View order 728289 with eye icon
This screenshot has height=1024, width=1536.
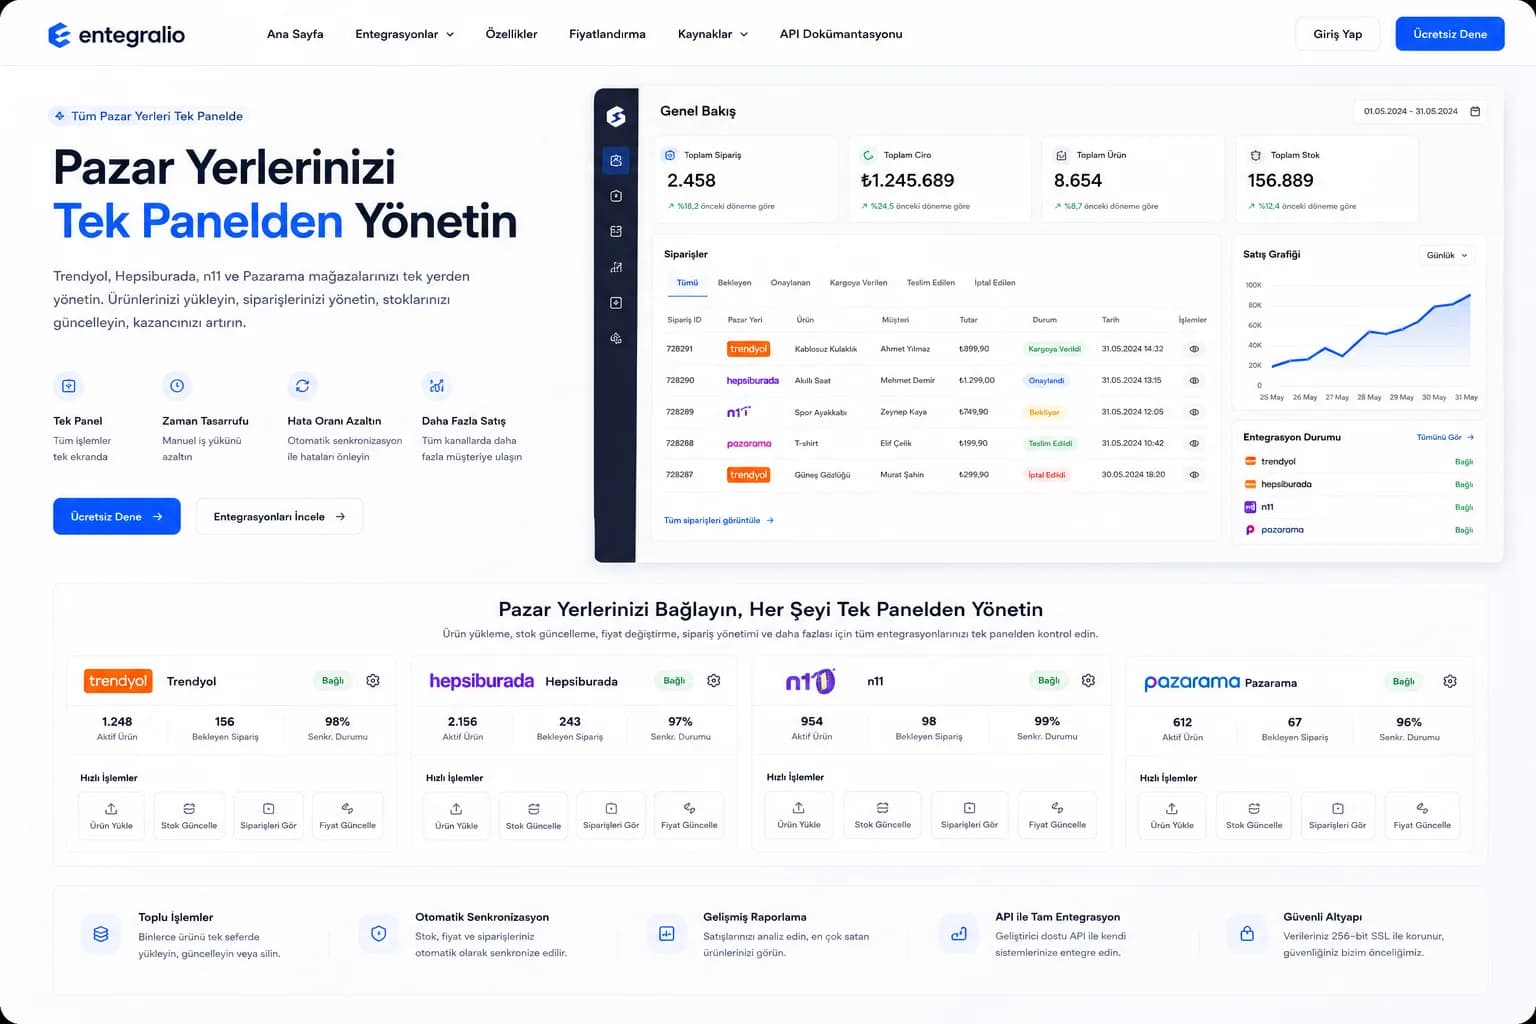1194,412
